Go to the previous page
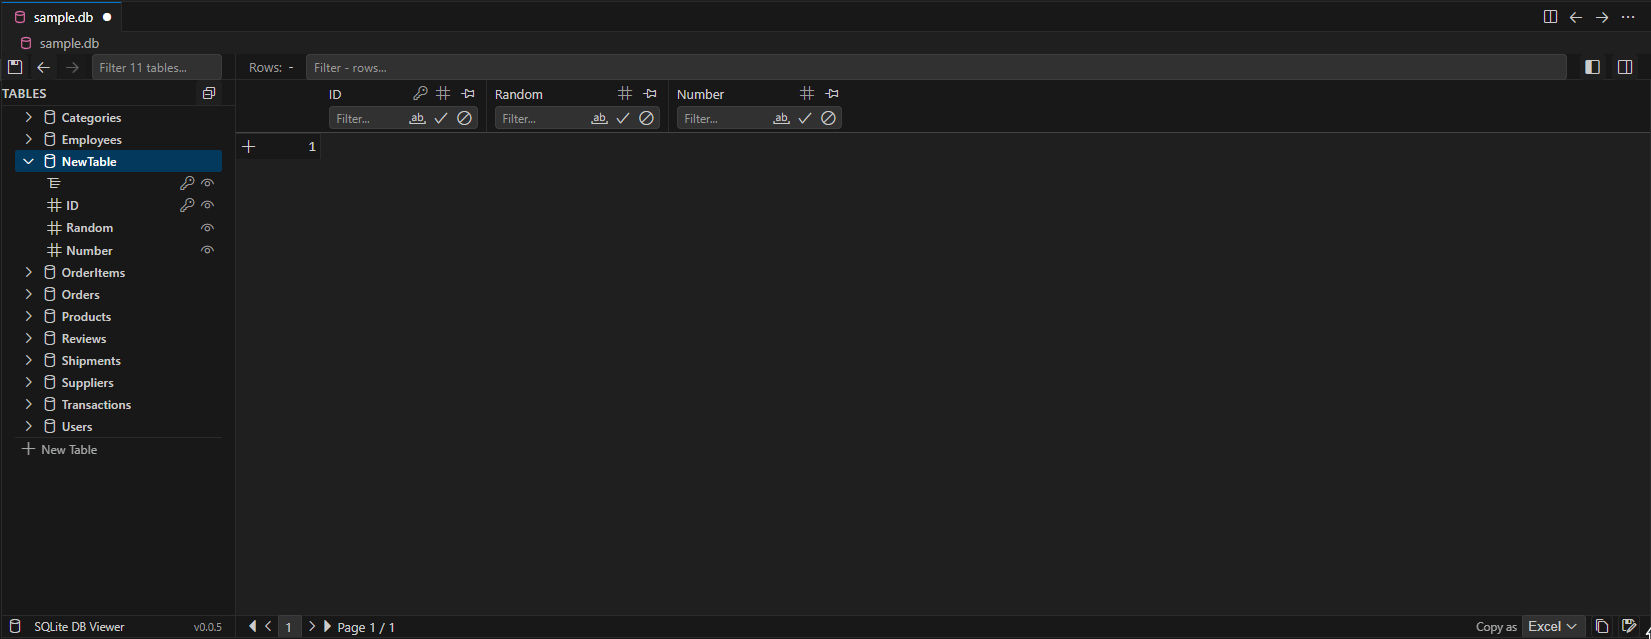 (268, 626)
